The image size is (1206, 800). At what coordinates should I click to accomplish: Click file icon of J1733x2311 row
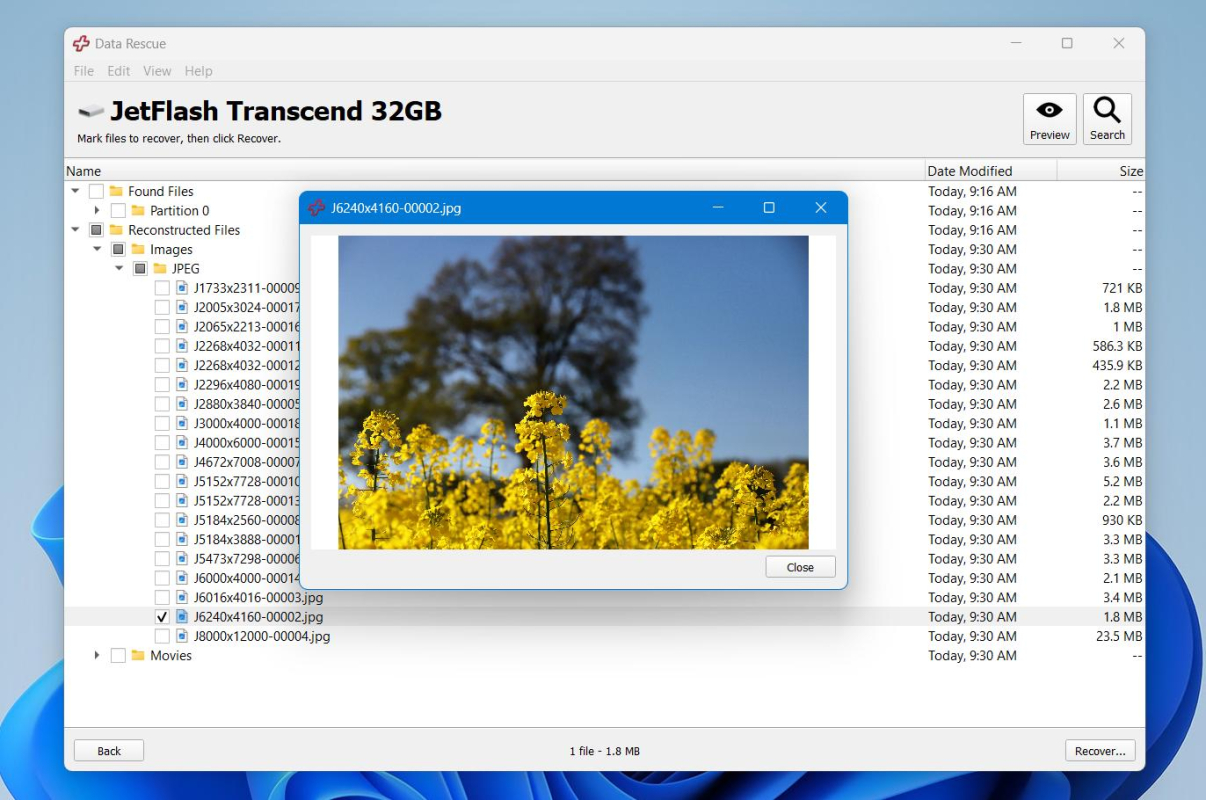[182, 288]
